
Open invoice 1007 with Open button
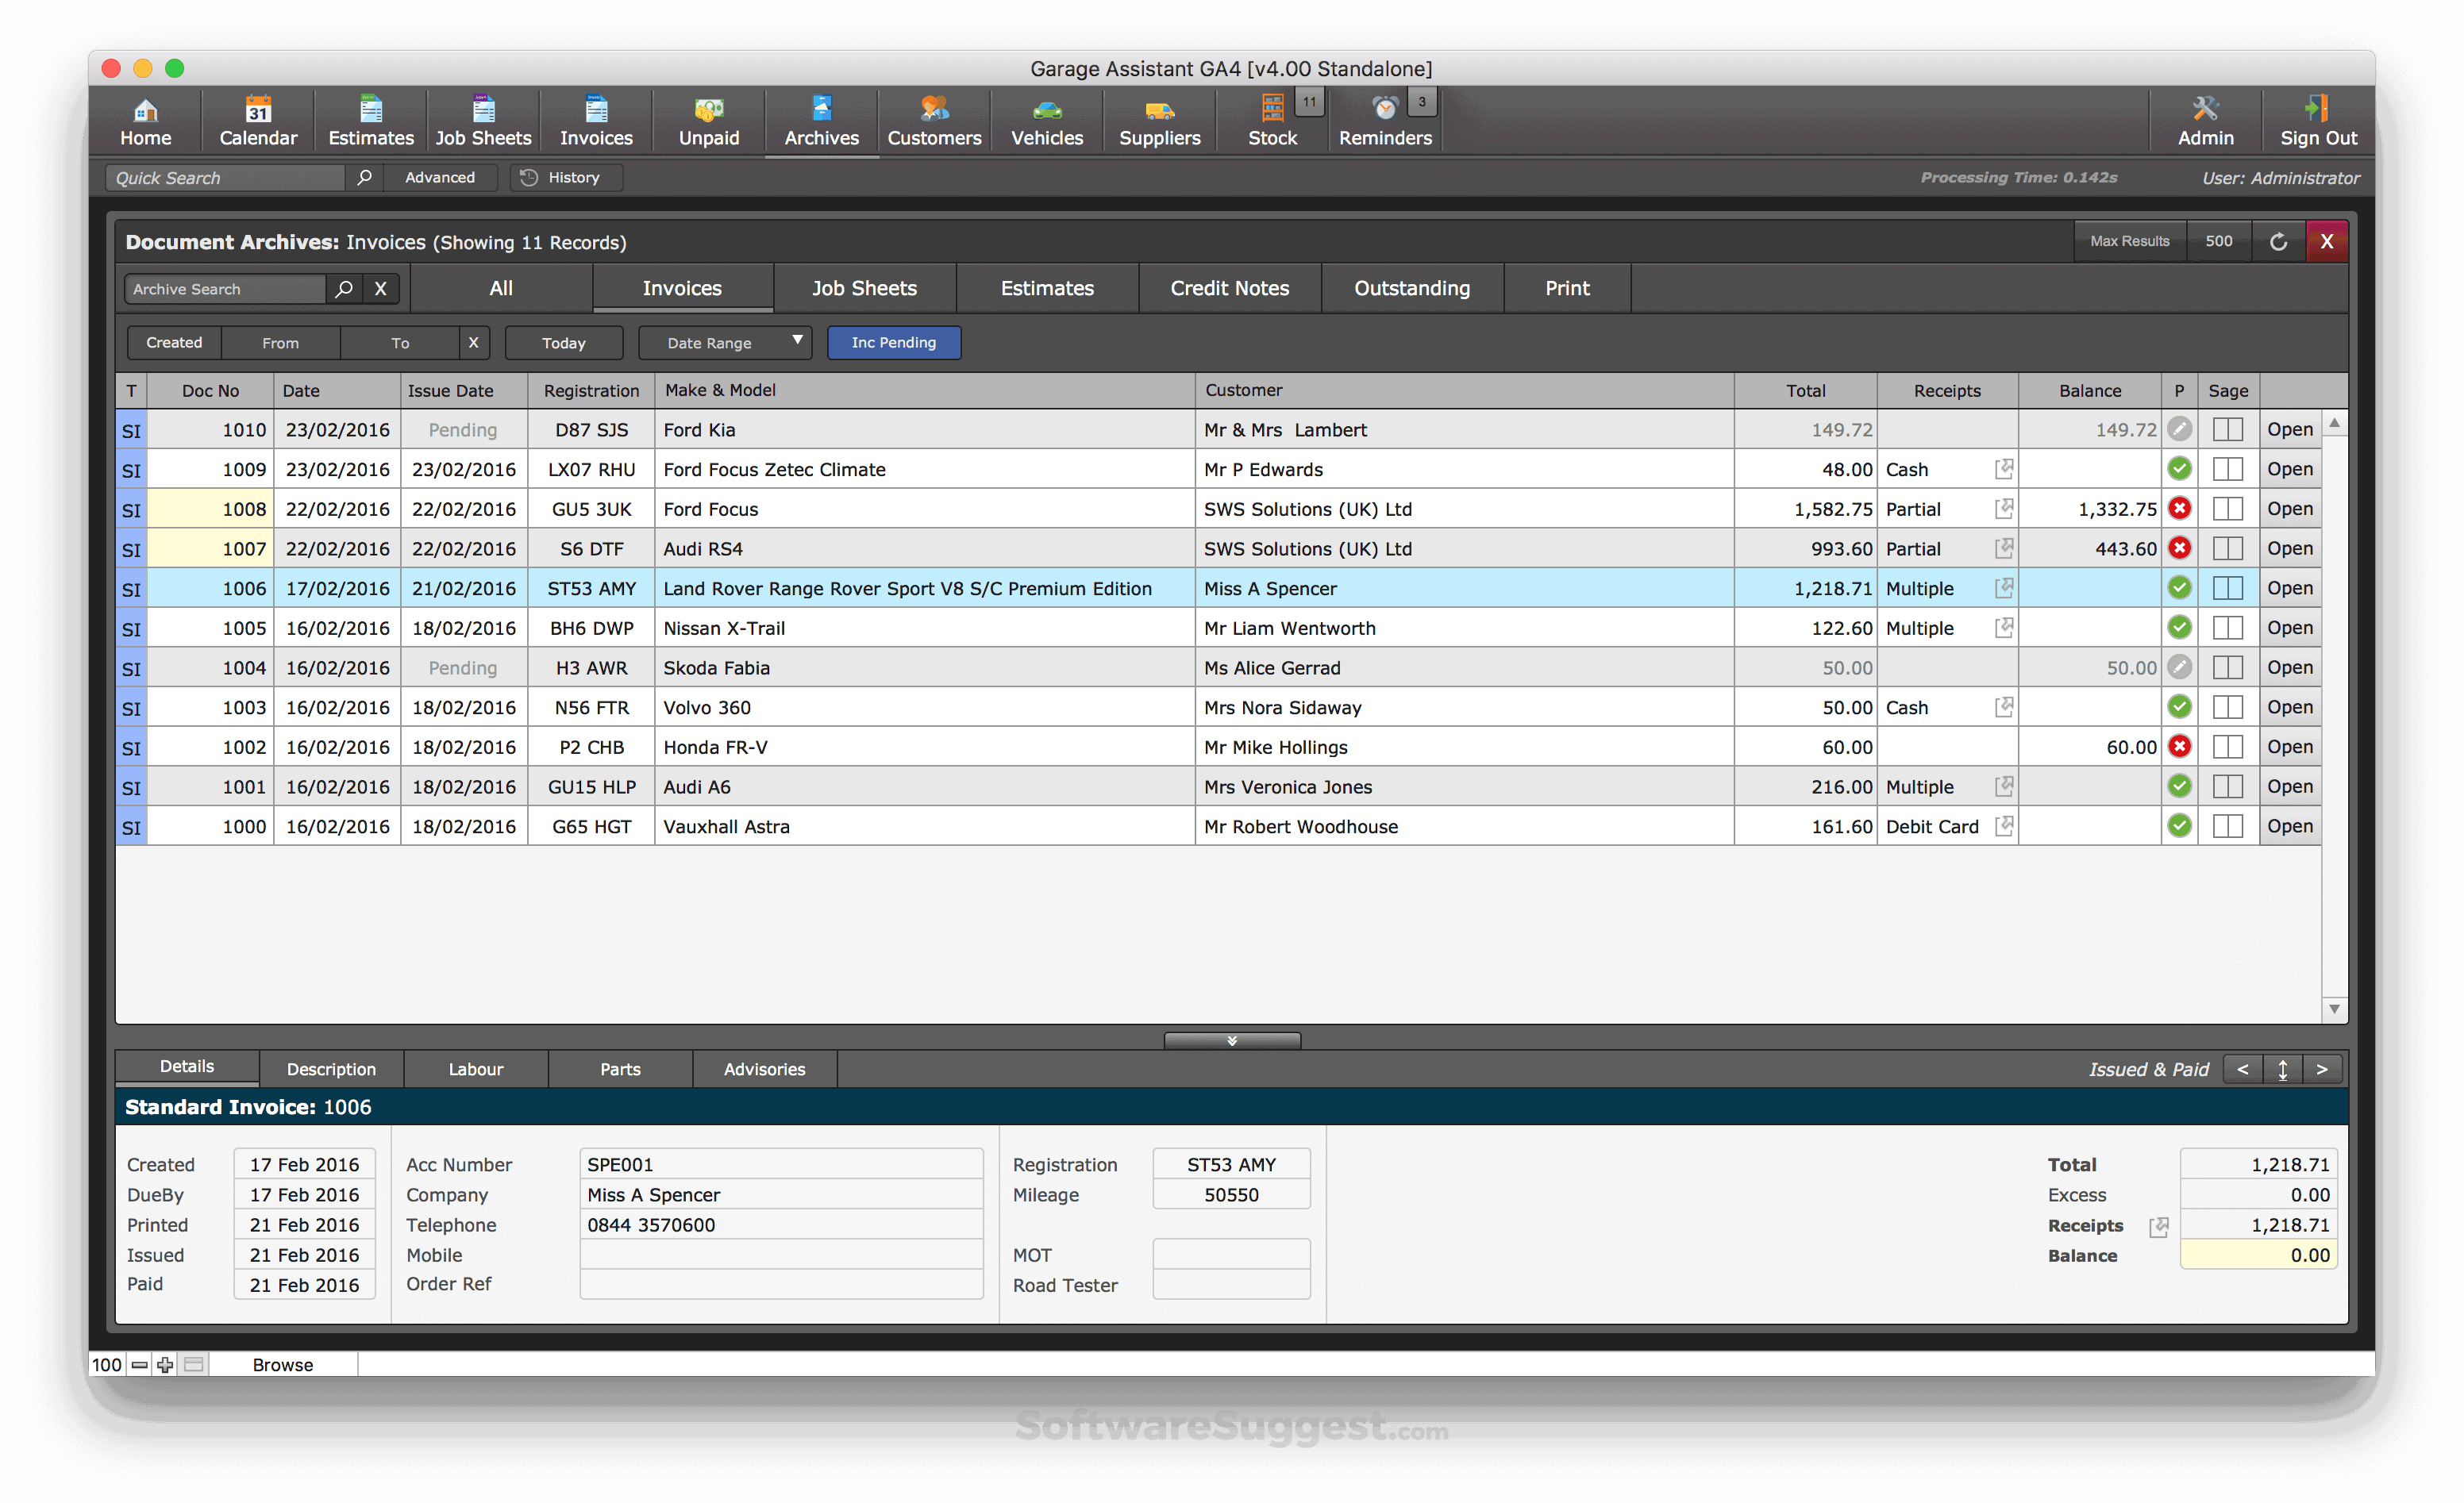pyautogui.click(x=2289, y=549)
